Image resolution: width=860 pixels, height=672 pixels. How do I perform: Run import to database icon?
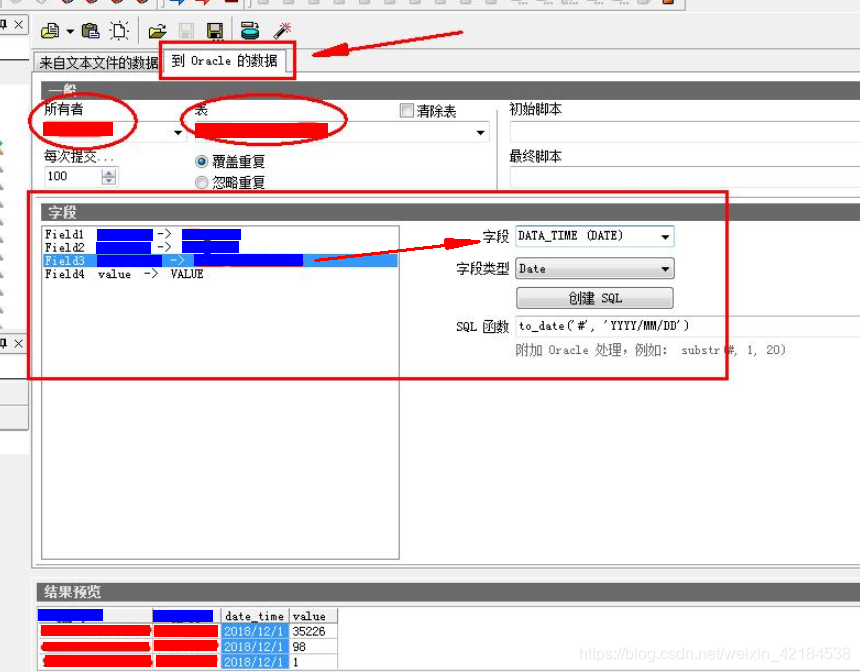pos(250,31)
